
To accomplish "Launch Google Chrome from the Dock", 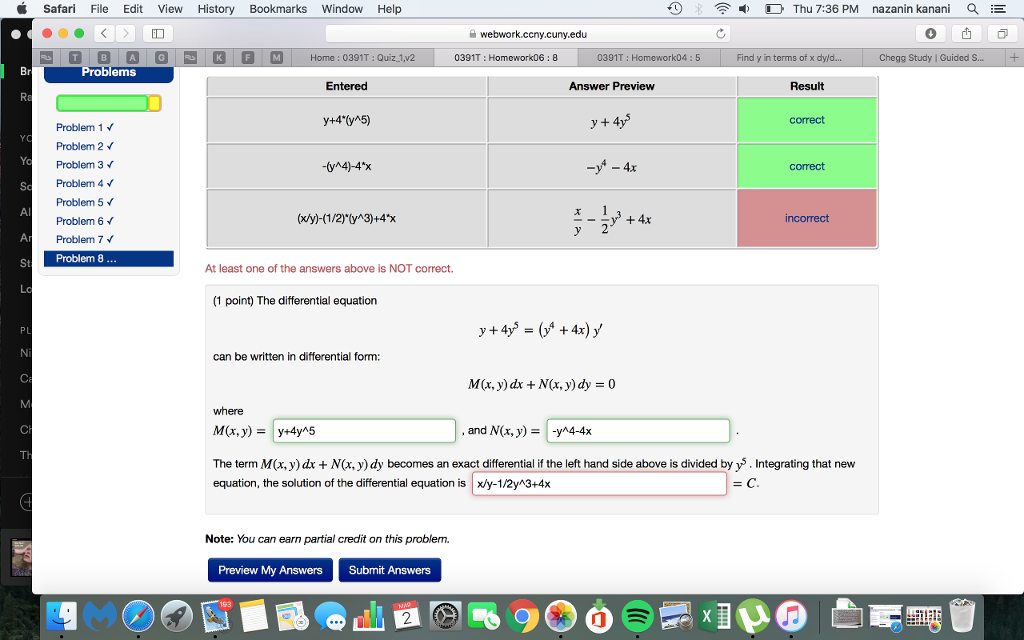I will click(521, 618).
